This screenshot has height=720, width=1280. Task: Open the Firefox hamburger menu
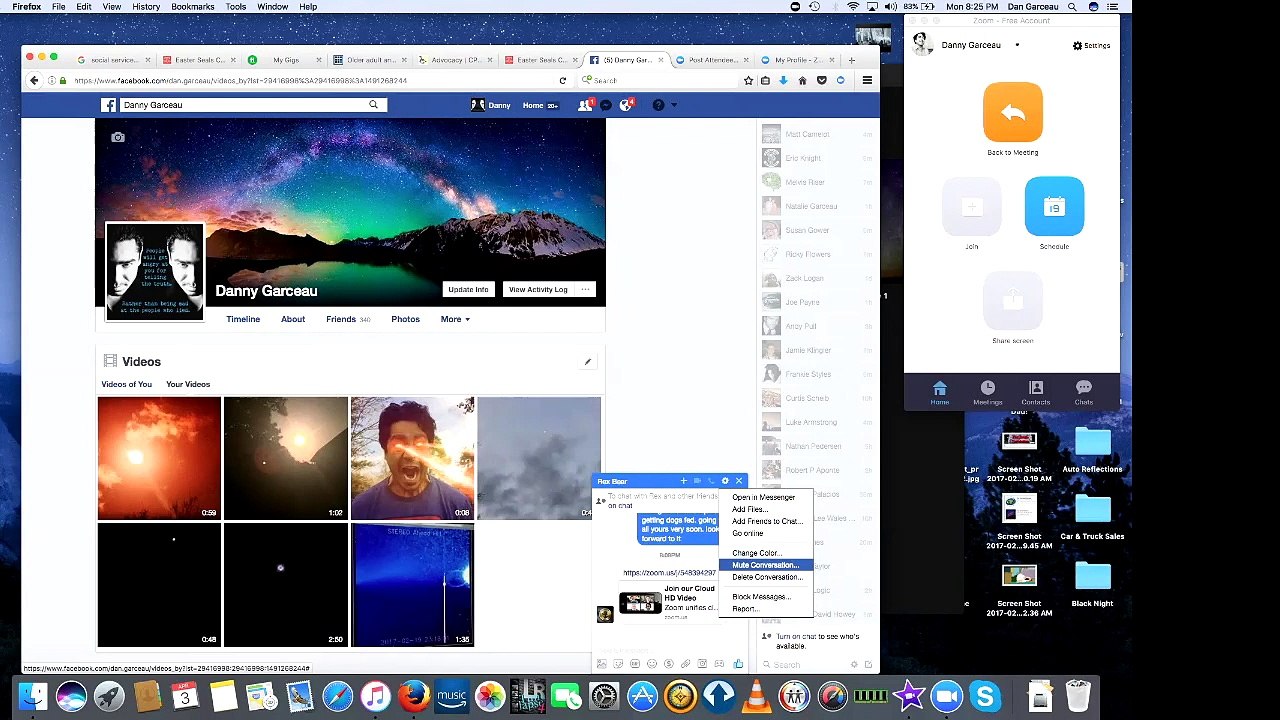[x=867, y=81]
